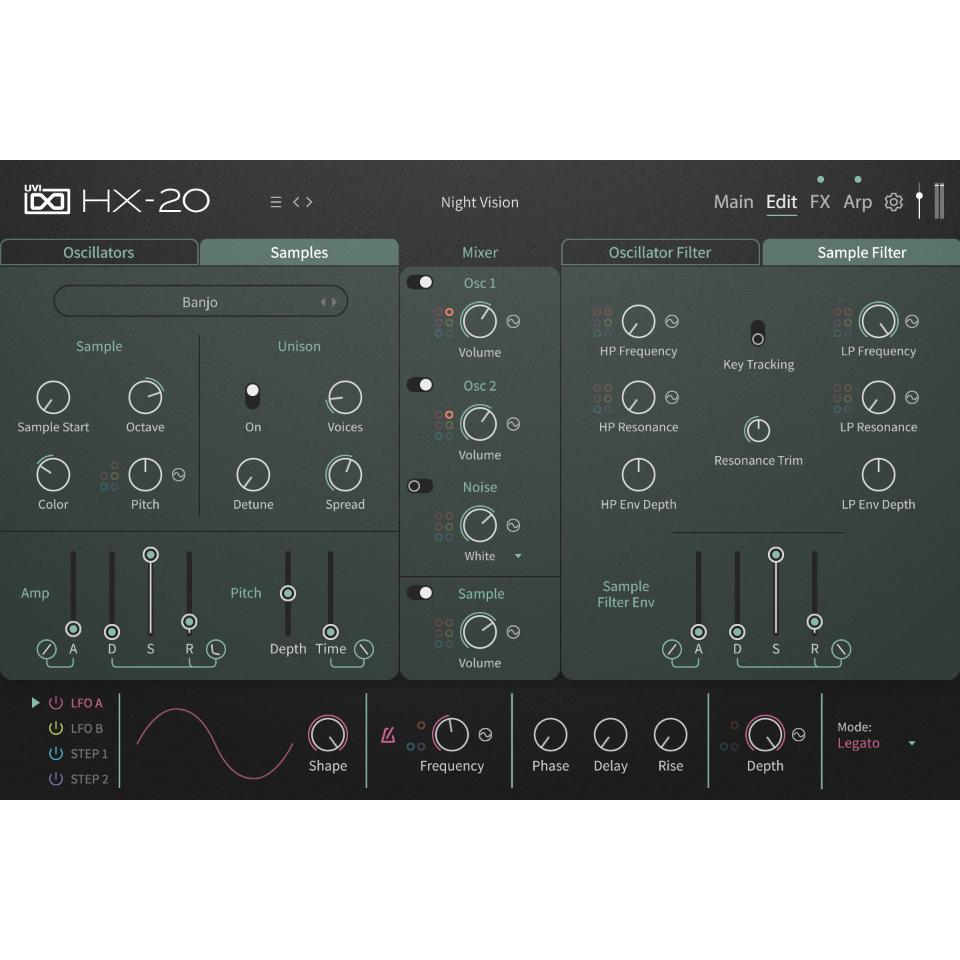
Task: Go to the next preset arrow
Action: (x=309, y=202)
